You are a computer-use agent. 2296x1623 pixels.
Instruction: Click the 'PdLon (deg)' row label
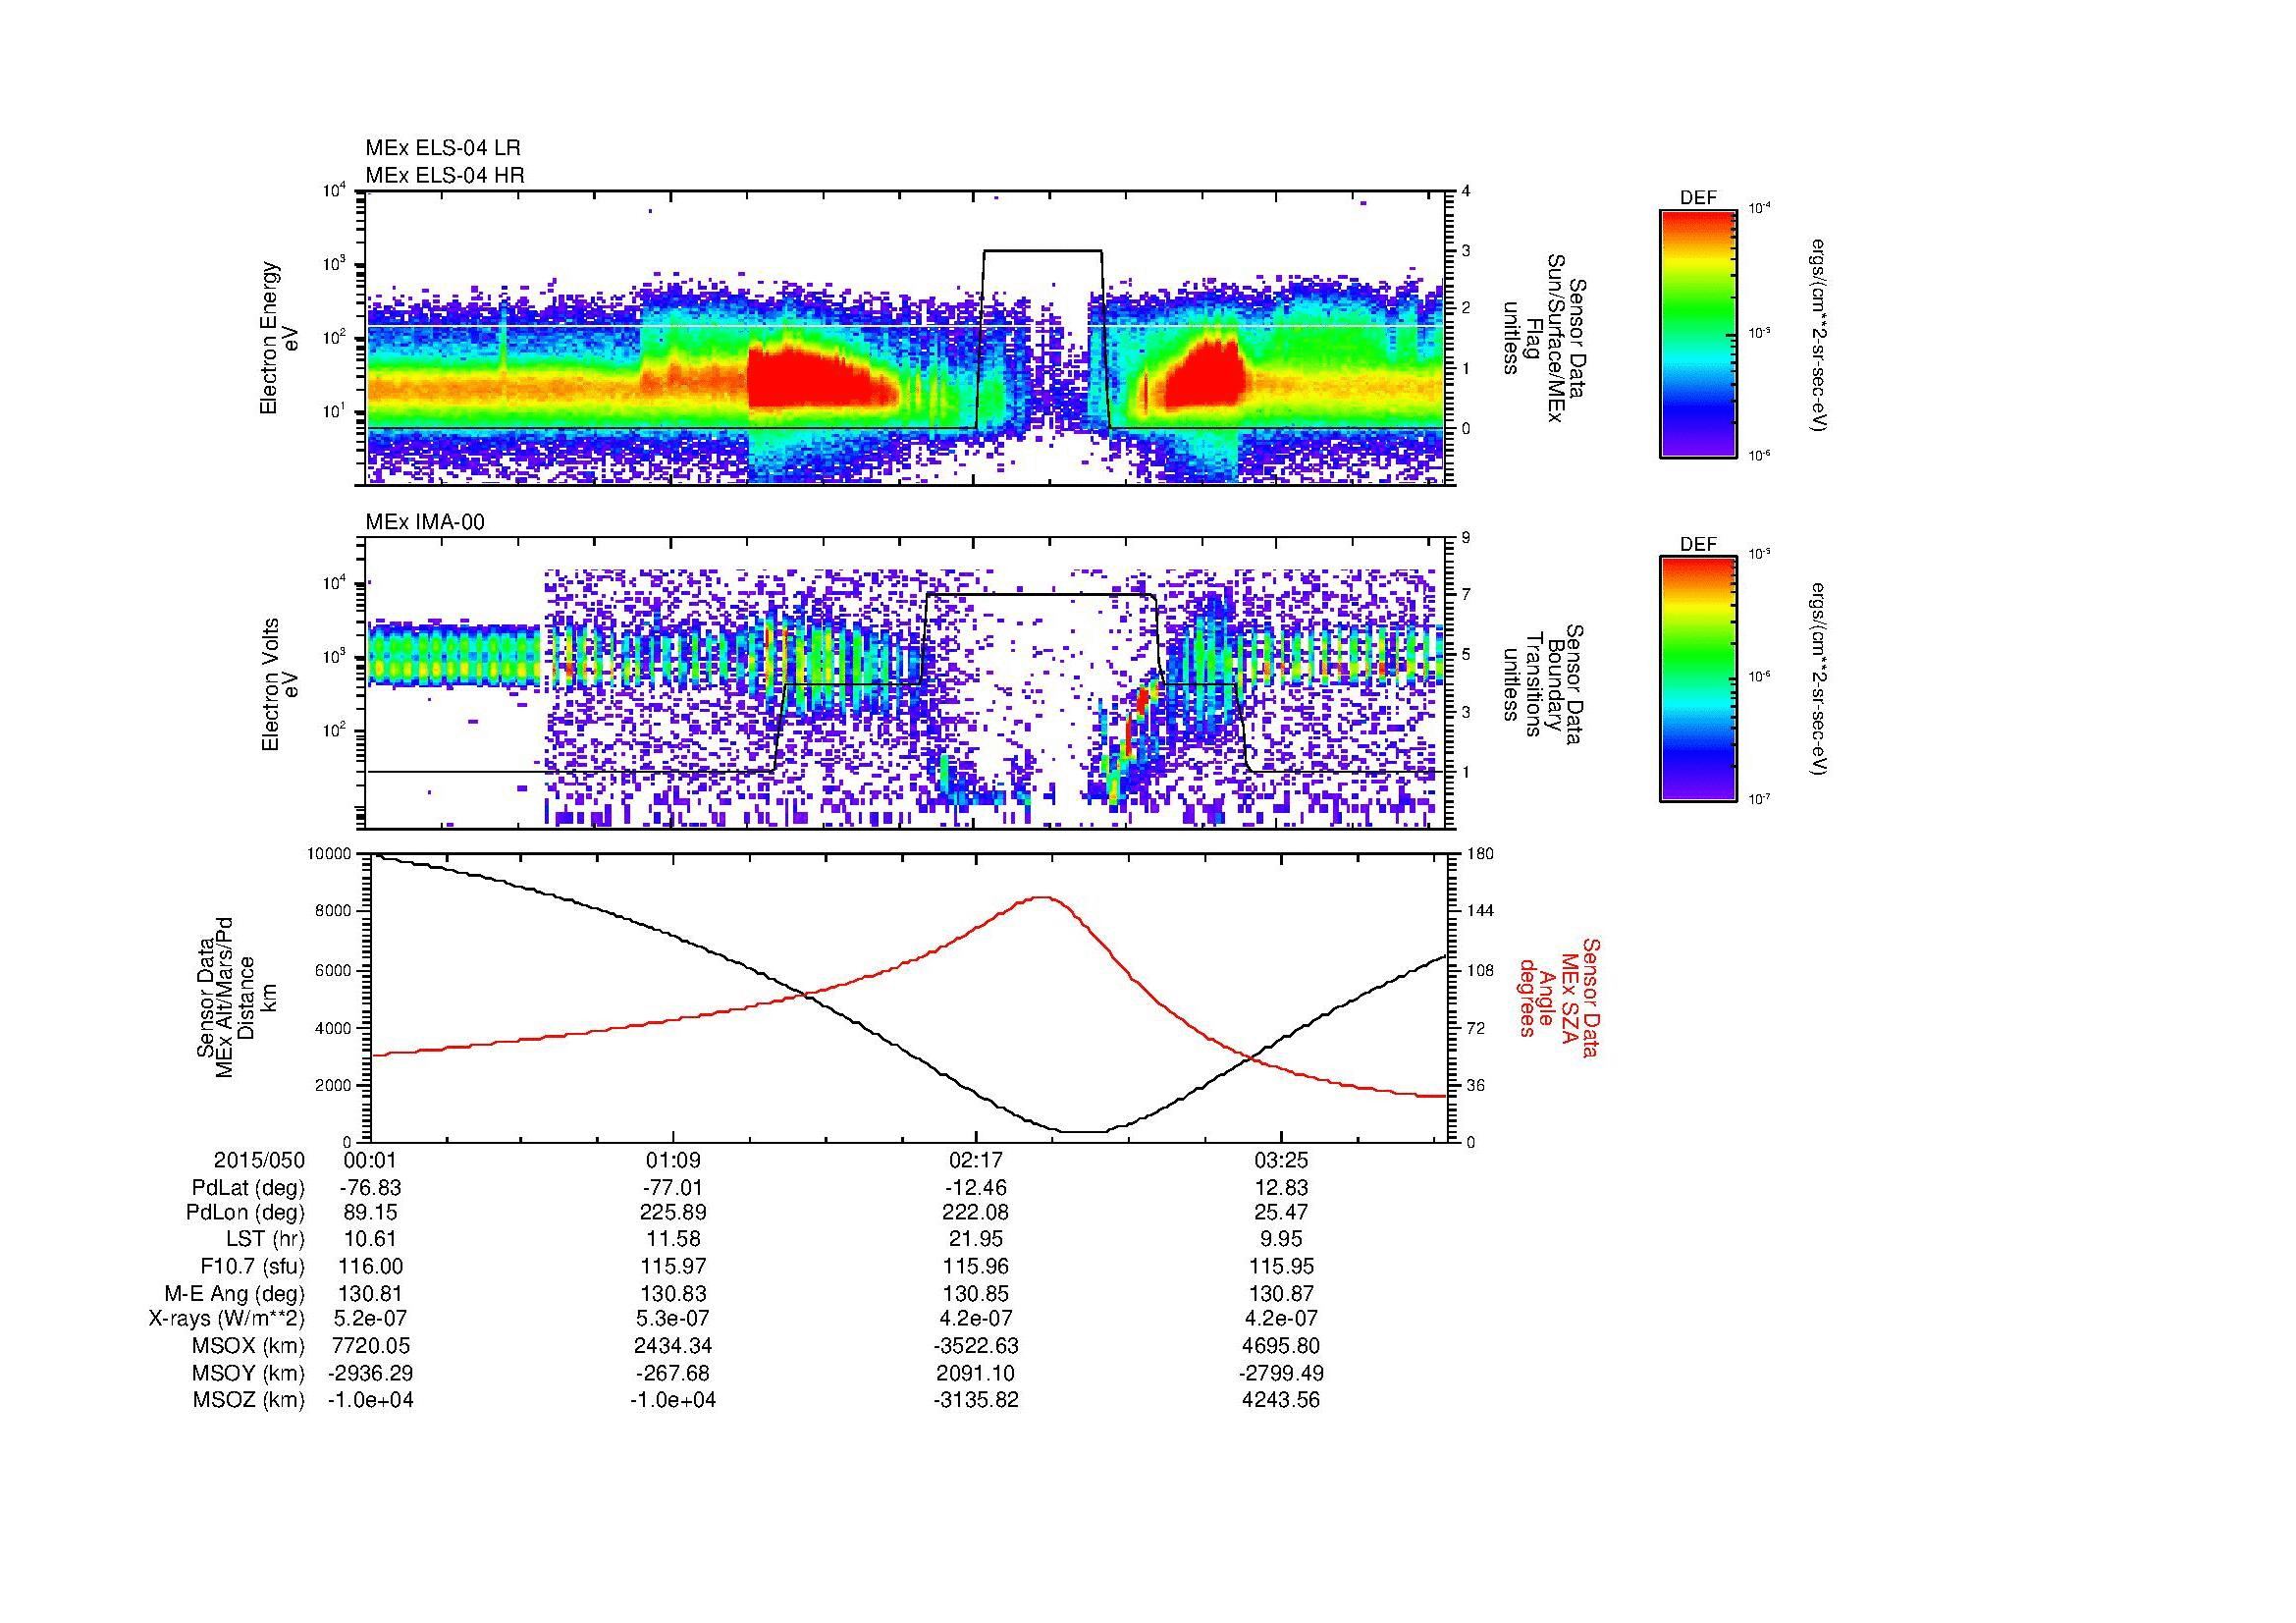(x=245, y=1213)
